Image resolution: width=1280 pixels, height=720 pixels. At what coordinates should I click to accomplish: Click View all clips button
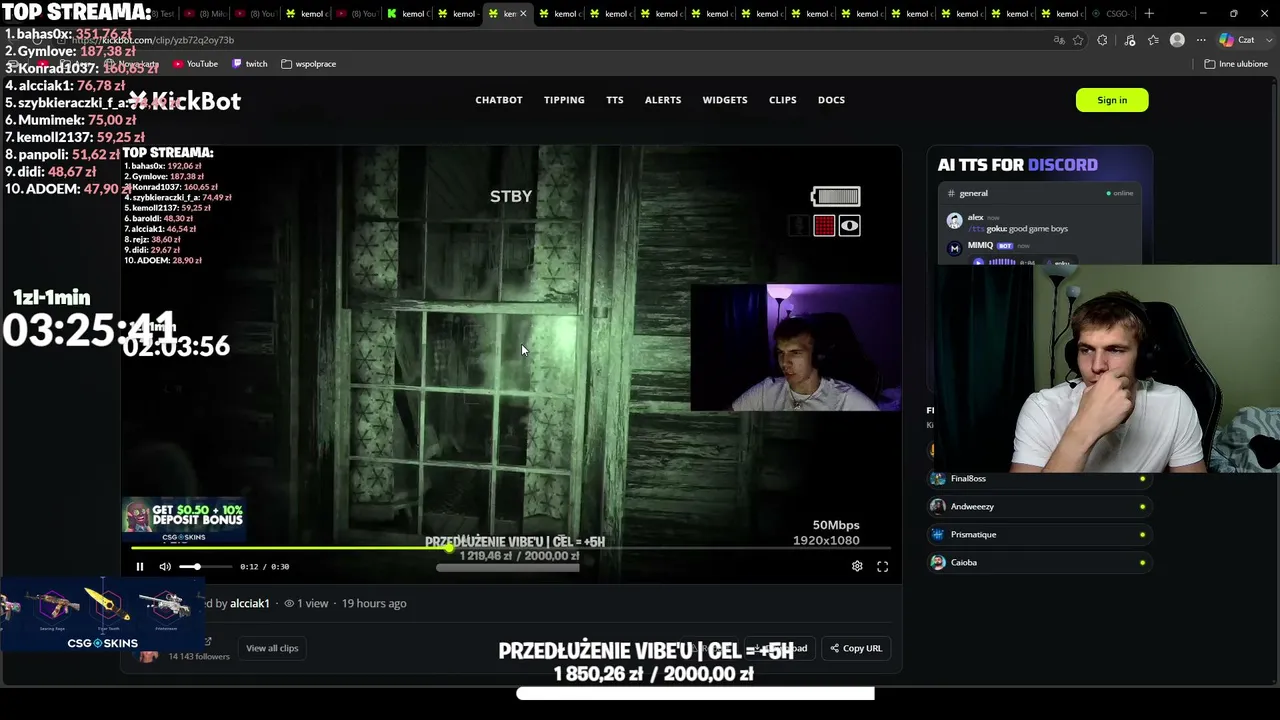click(272, 648)
